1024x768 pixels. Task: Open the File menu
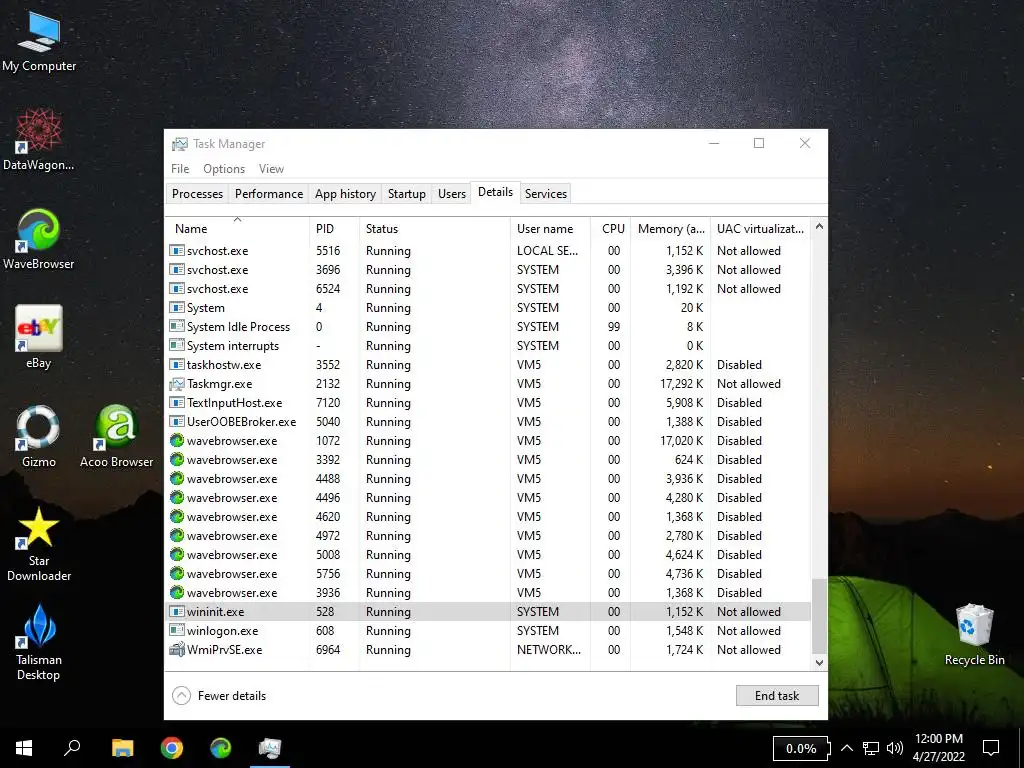(180, 168)
